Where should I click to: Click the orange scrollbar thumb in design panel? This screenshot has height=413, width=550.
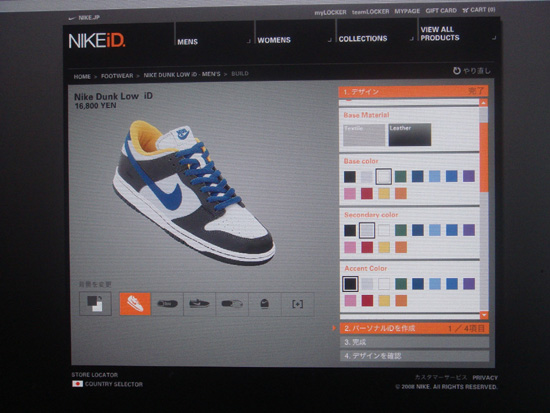484,157
